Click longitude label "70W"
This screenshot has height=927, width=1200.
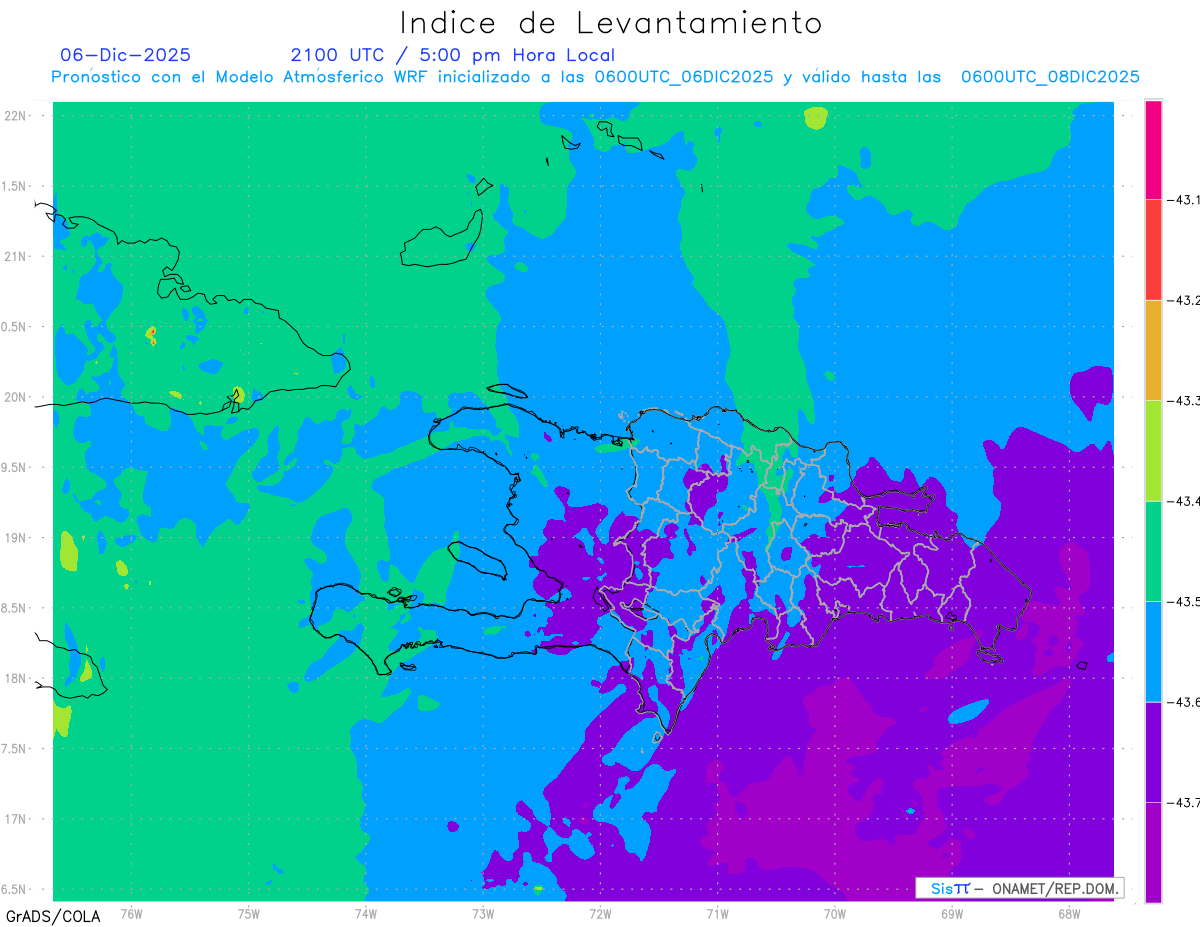[834, 913]
